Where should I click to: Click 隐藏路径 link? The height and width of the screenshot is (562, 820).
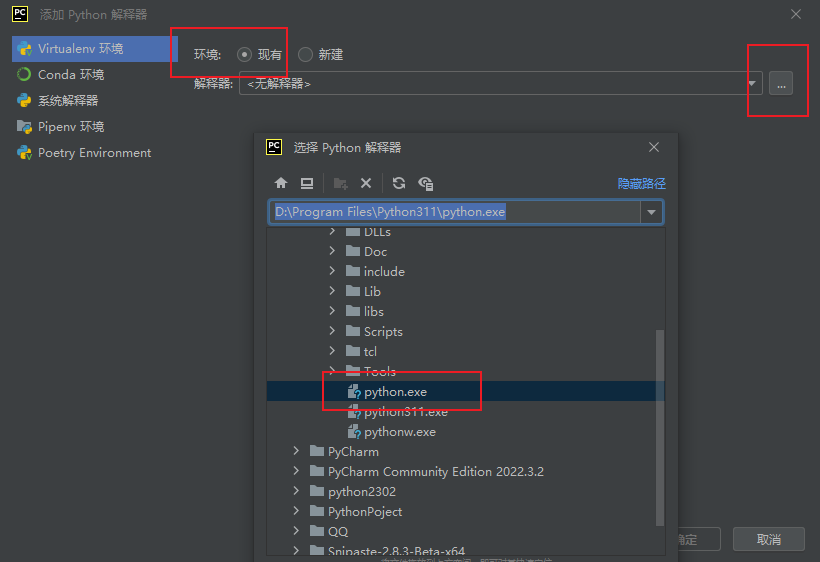(x=642, y=183)
